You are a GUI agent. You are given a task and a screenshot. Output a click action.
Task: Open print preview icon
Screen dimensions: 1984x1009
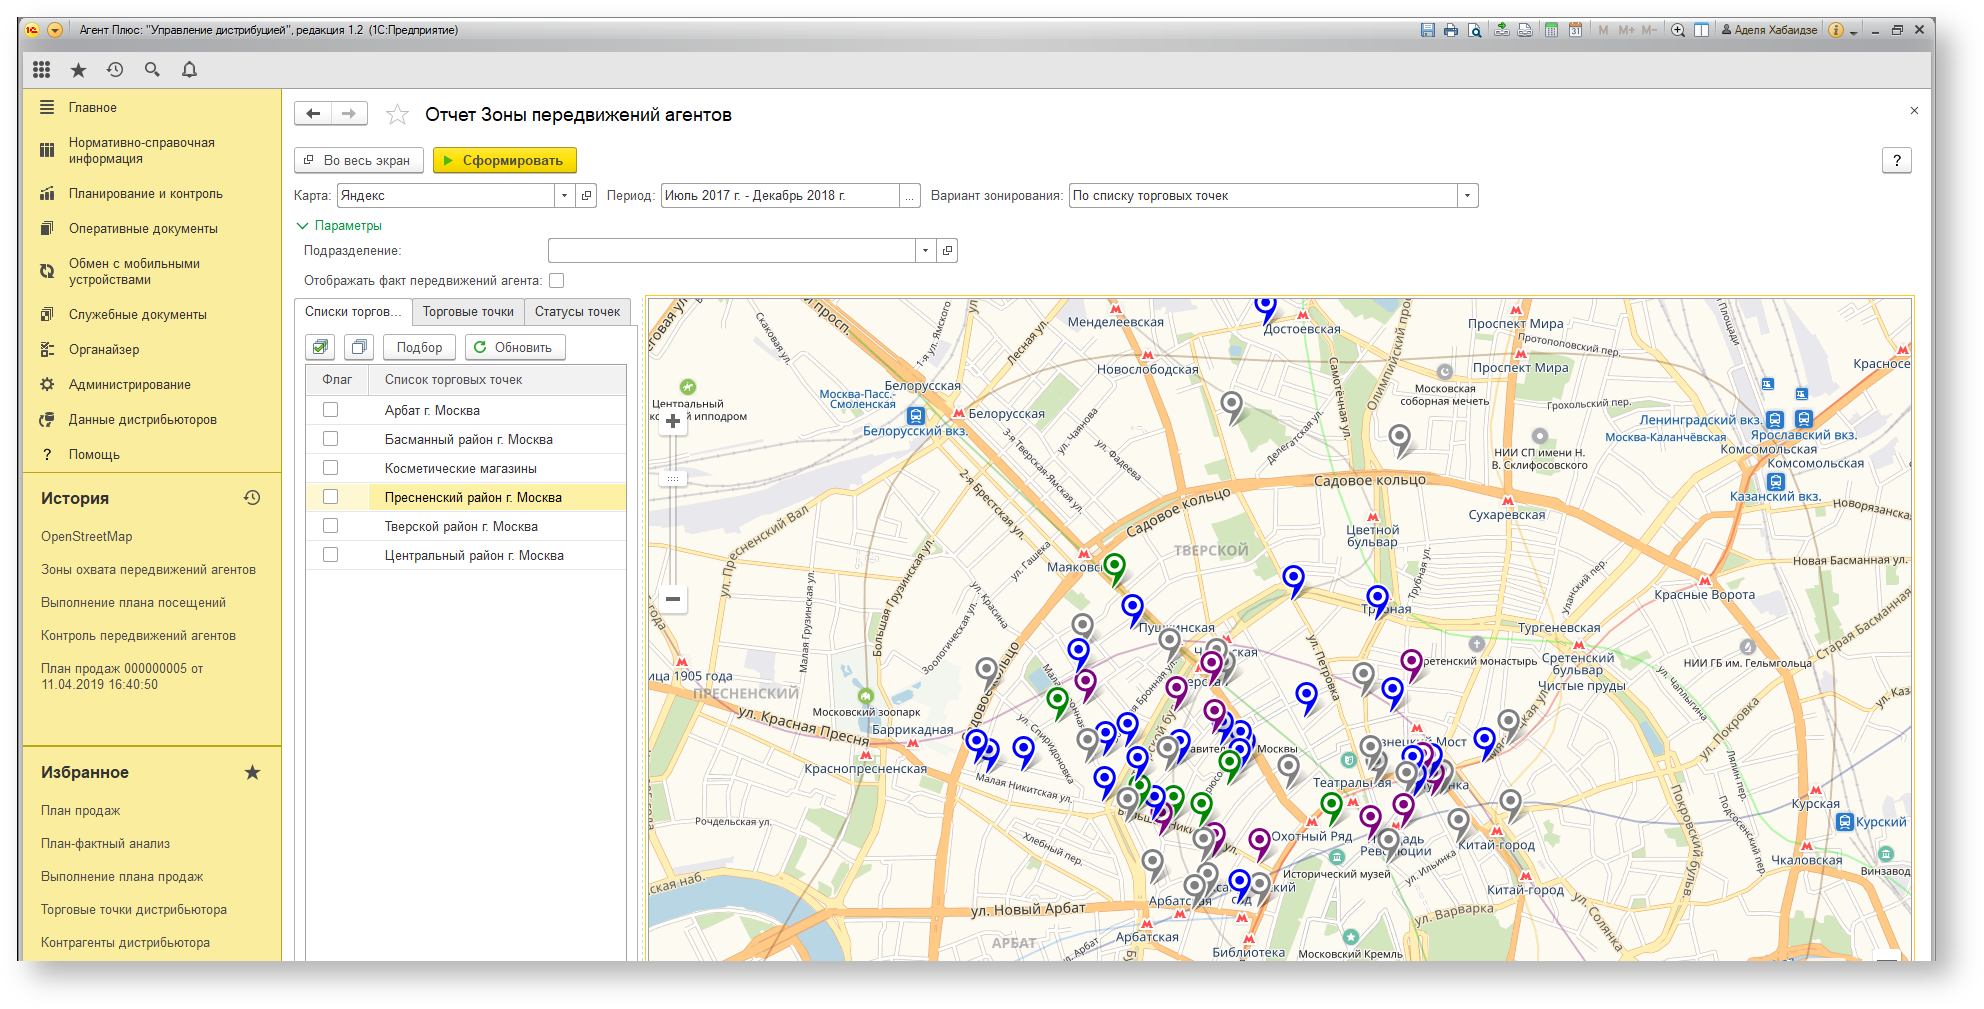click(x=1474, y=30)
